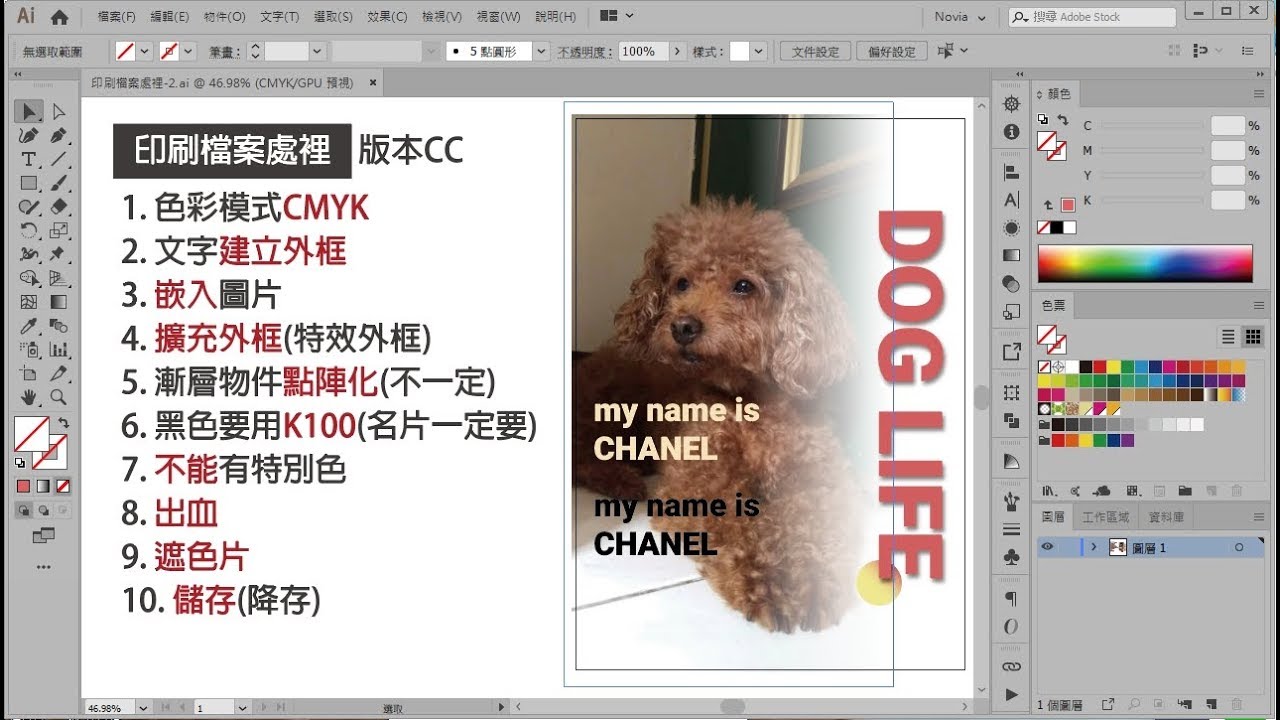This screenshot has height=720, width=1280.
Task: Open the 檔案(F) menu
Action: [117, 17]
